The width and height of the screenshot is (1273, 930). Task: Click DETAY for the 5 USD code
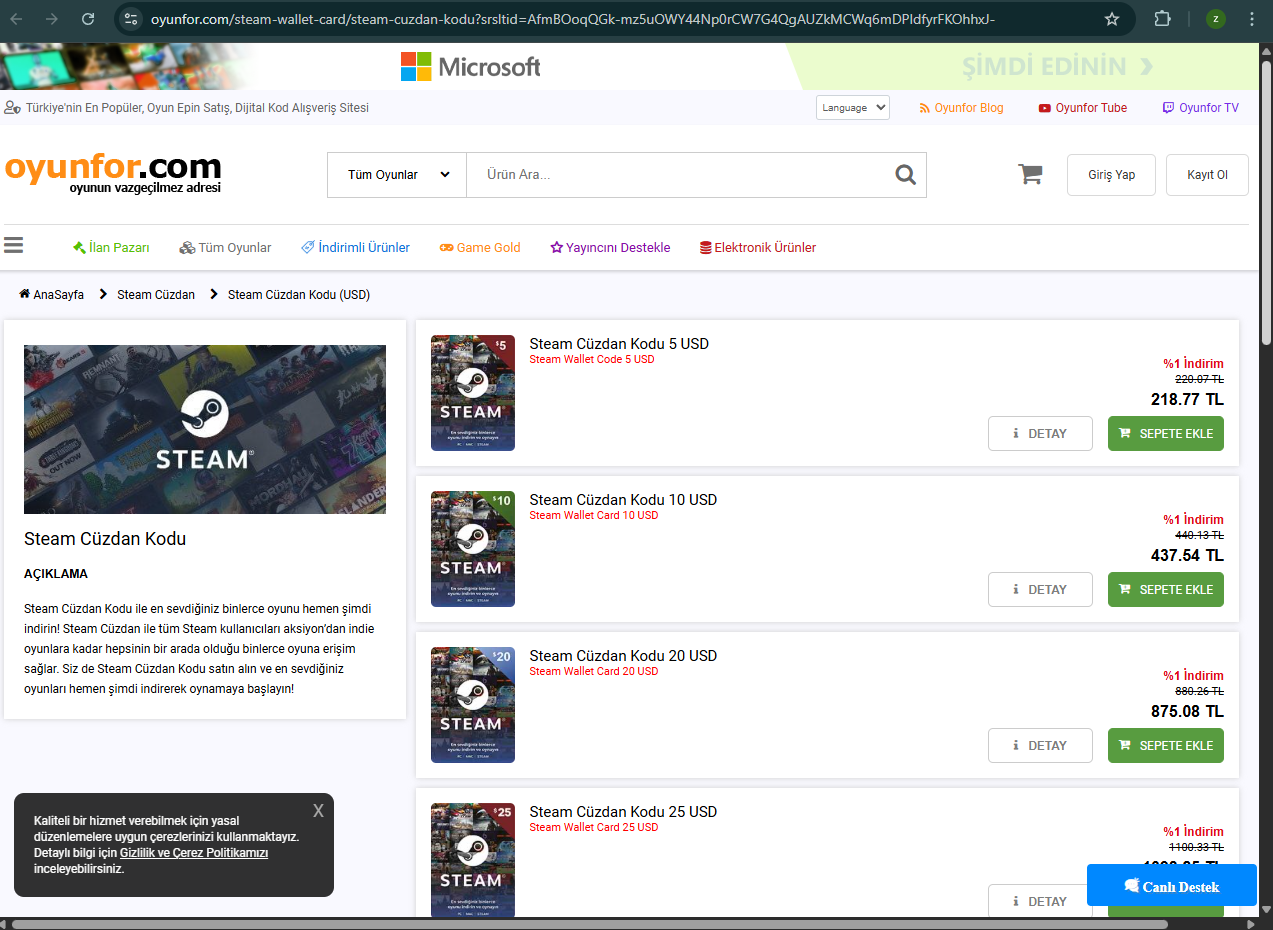pyautogui.click(x=1040, y=433)
